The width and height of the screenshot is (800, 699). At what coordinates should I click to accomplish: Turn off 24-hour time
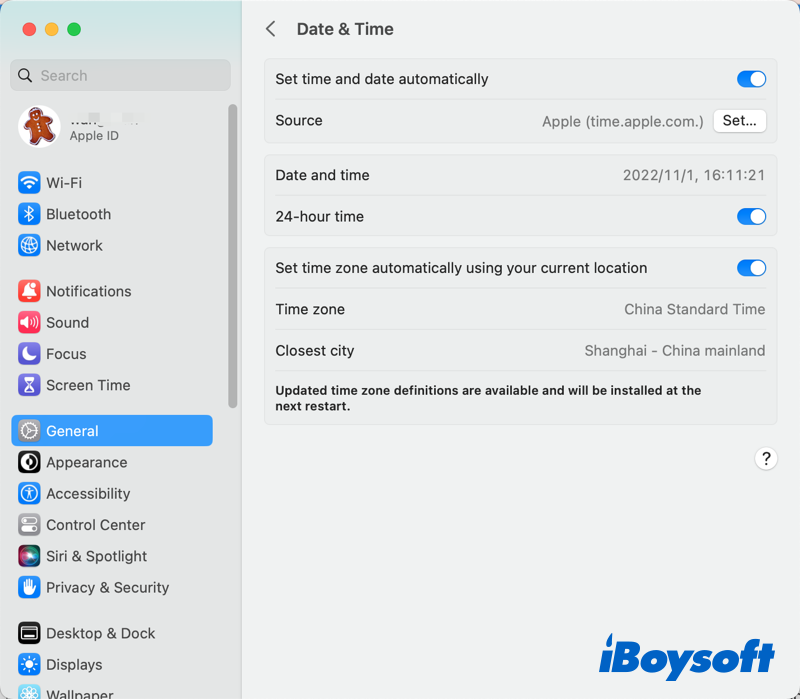(751, 216)
